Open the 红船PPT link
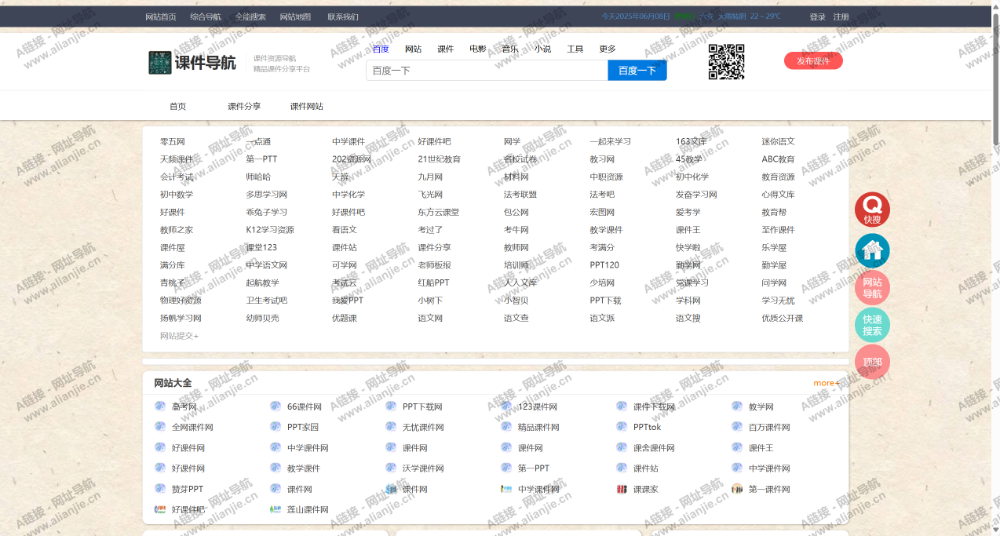This screenshot has height=536, width=1000. pyautogui.click(x=434, y=282)
